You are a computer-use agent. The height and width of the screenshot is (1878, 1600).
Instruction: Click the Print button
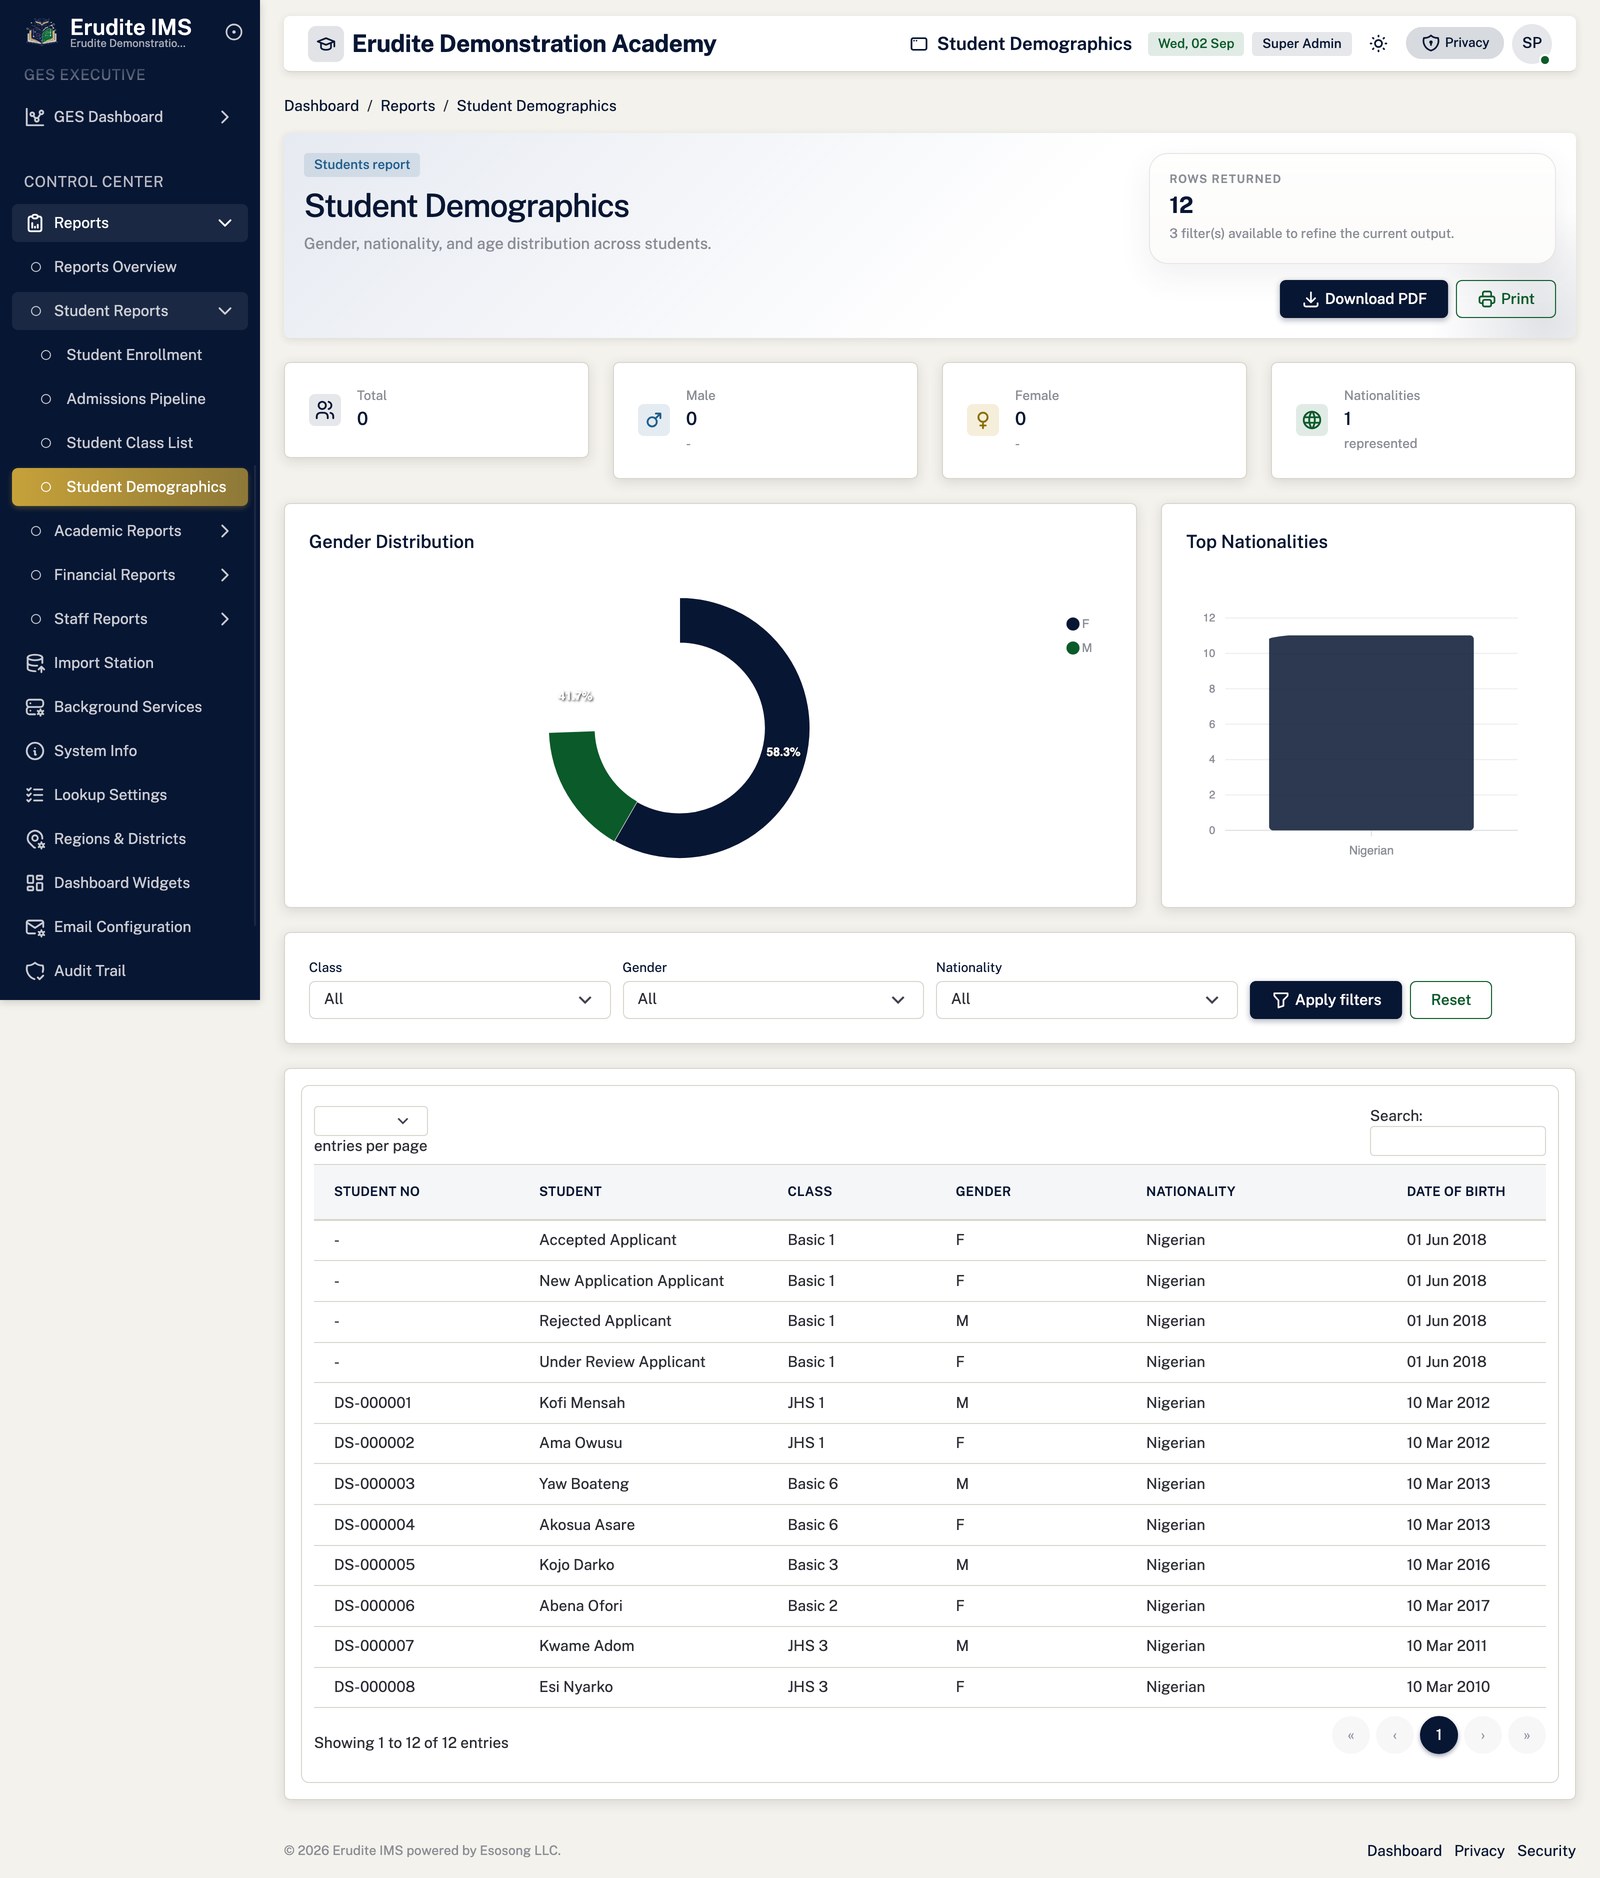1505,299
